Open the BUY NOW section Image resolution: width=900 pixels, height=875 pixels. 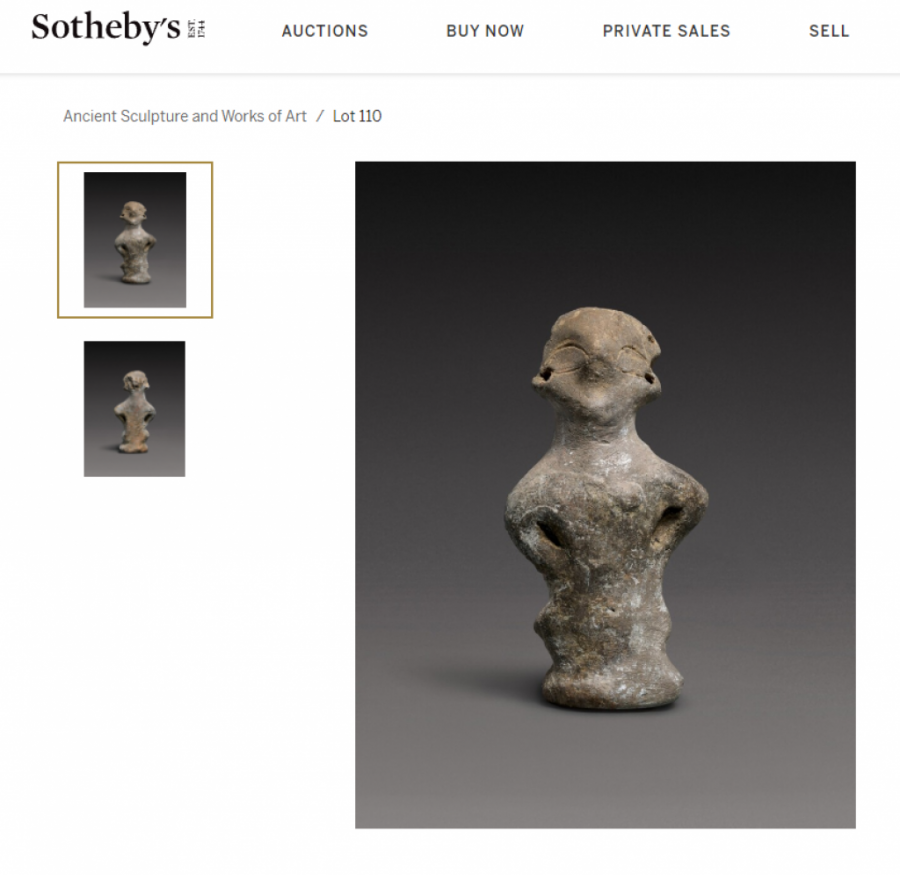tap(485, 31)
